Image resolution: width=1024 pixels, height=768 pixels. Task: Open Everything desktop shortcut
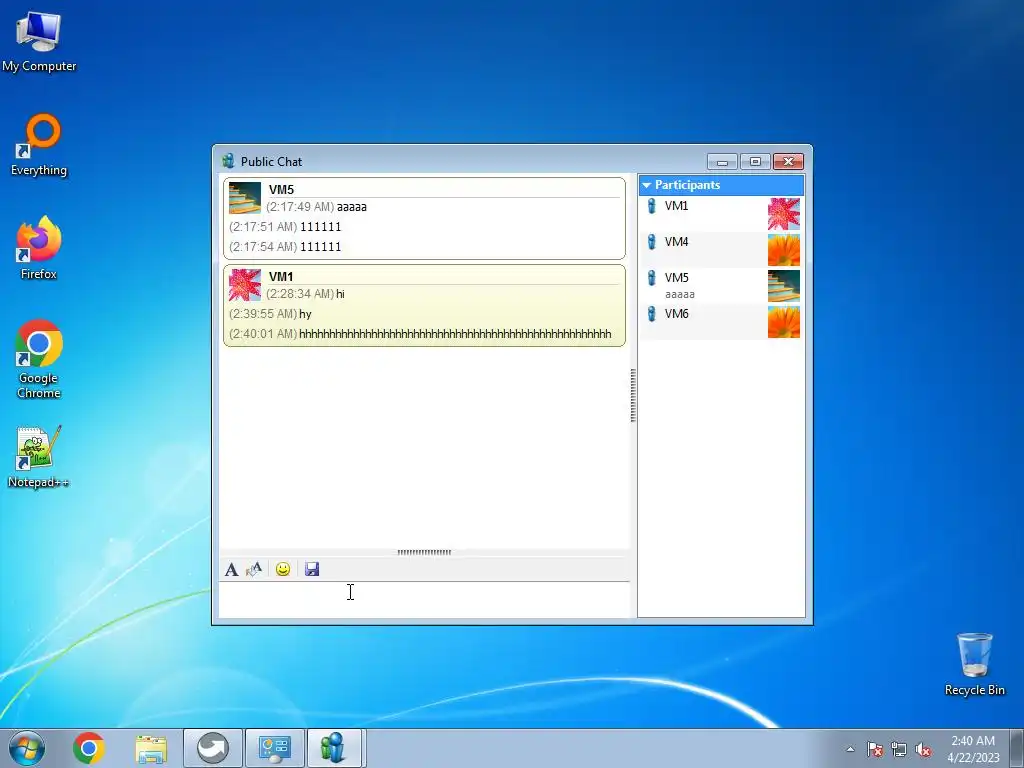[x=39, y=145]
